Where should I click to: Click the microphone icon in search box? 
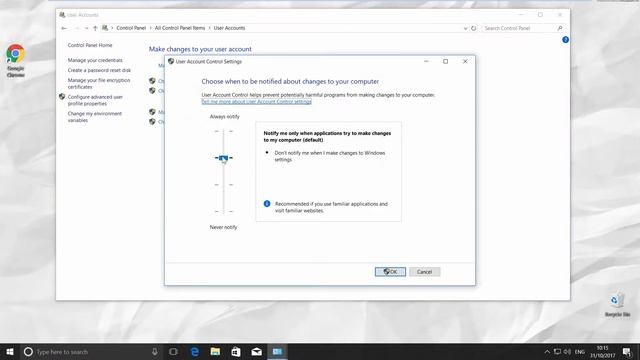pyautogui.click(x=155, y=351)
